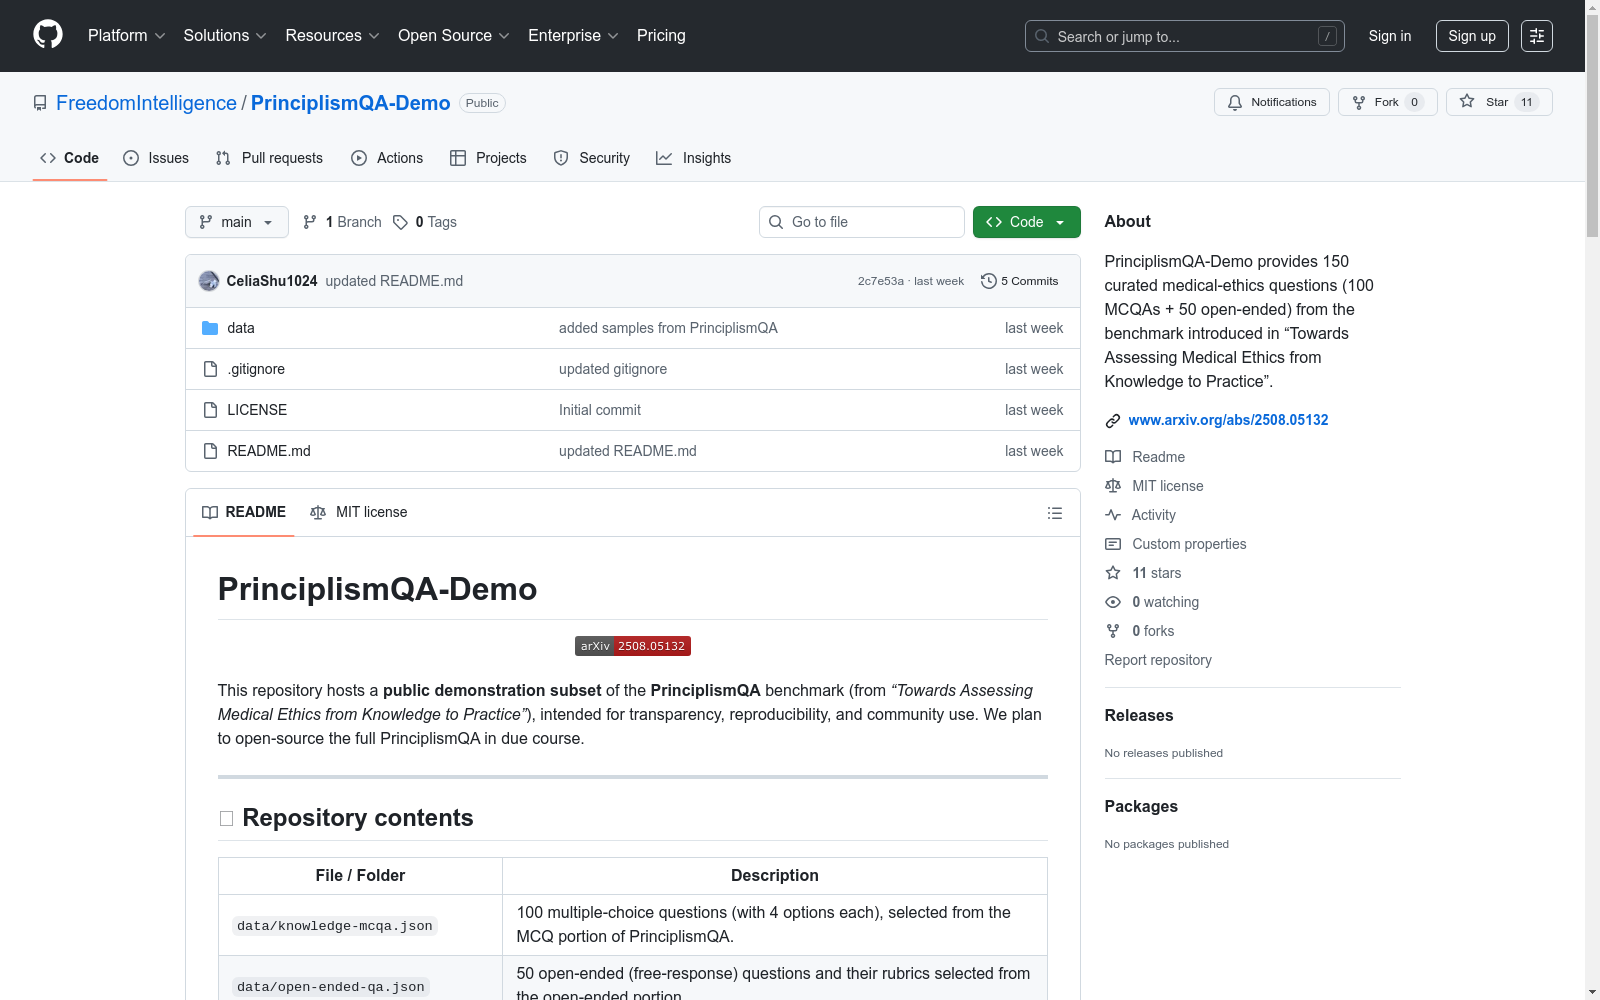The image size is (1600, 1000).
Task: Click the Report repository link
Action: [x=1158, y=660]
